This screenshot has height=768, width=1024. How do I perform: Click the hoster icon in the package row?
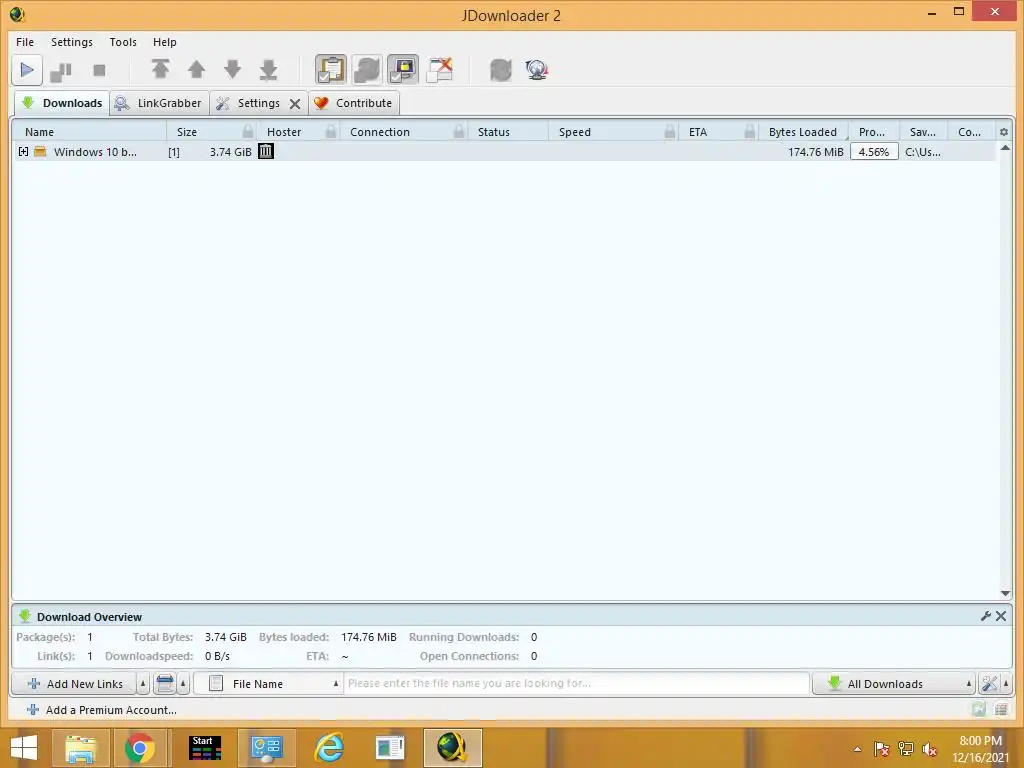[x=266, y=152]
